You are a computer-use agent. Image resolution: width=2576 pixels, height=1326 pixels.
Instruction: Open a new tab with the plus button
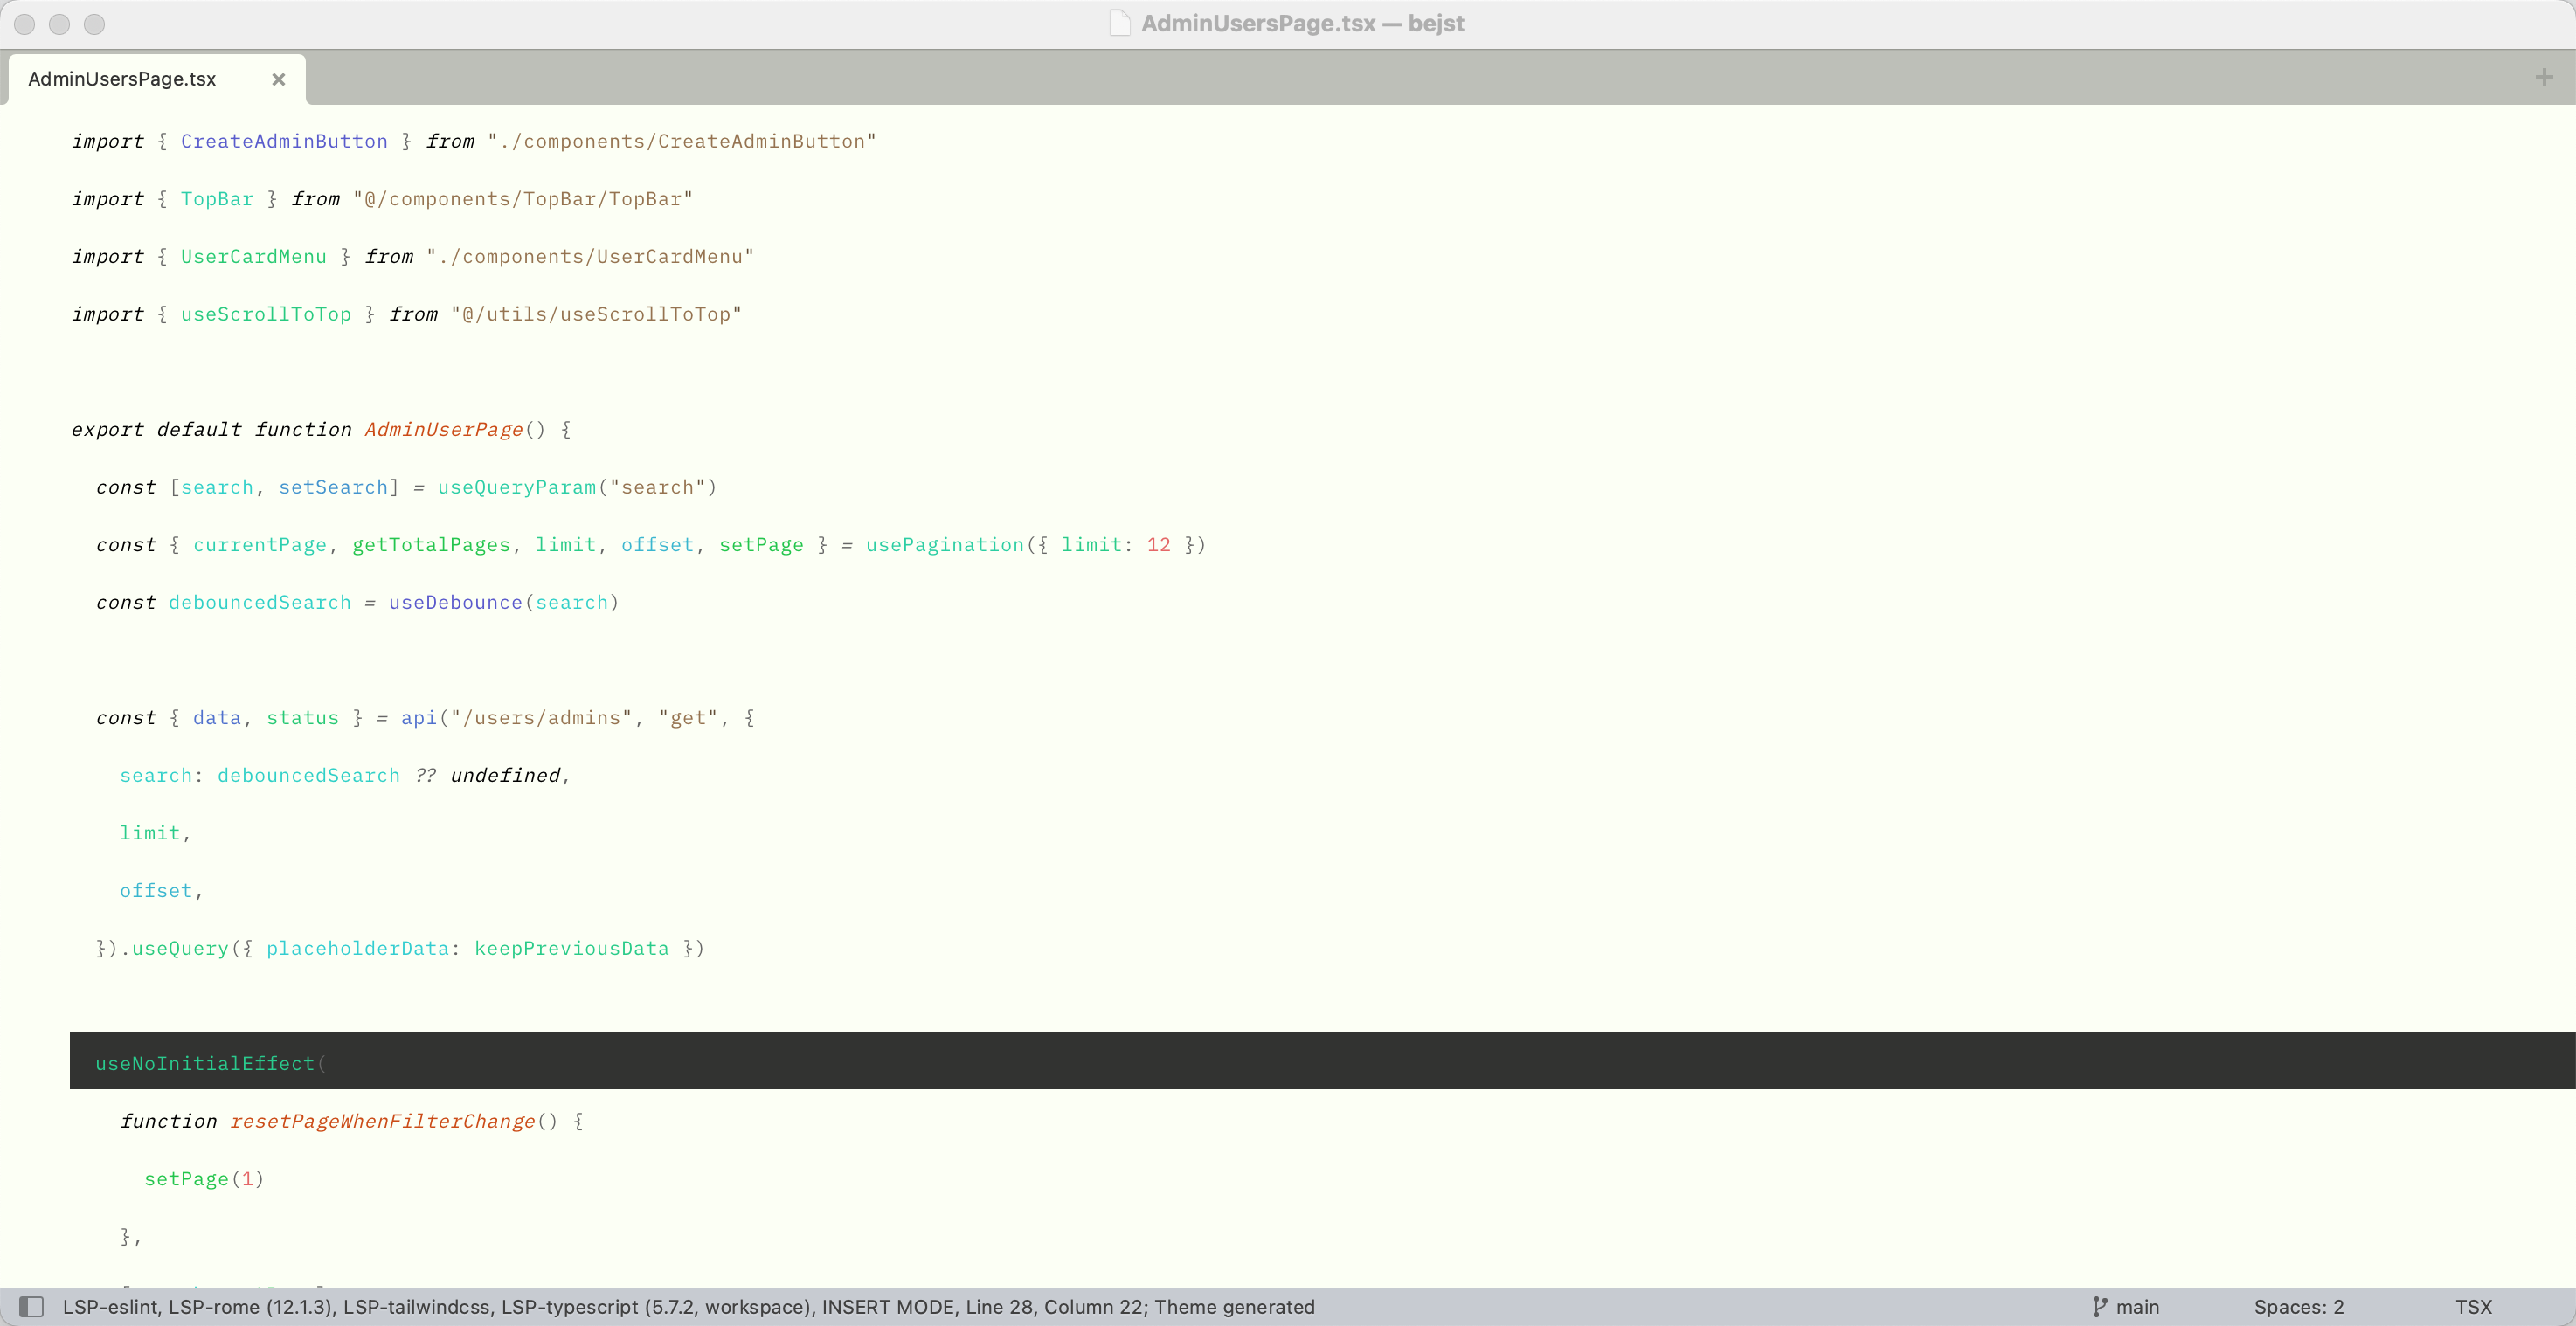pos(2544,77)
